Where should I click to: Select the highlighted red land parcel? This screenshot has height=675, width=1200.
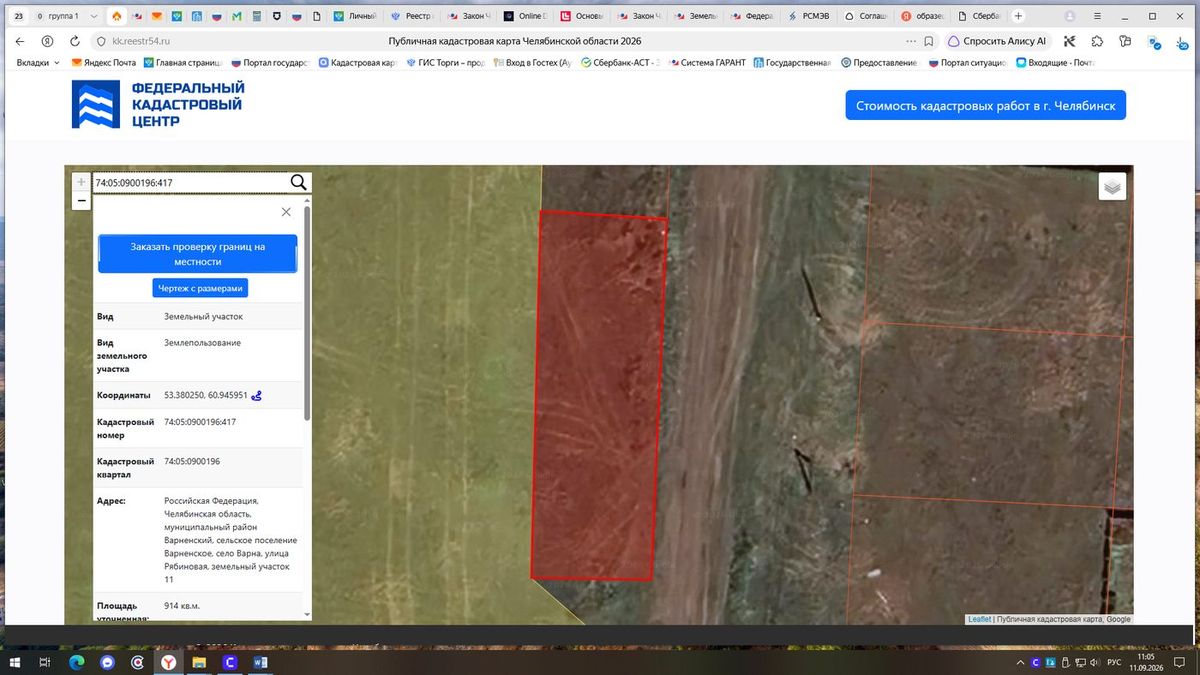coord(598,395)
